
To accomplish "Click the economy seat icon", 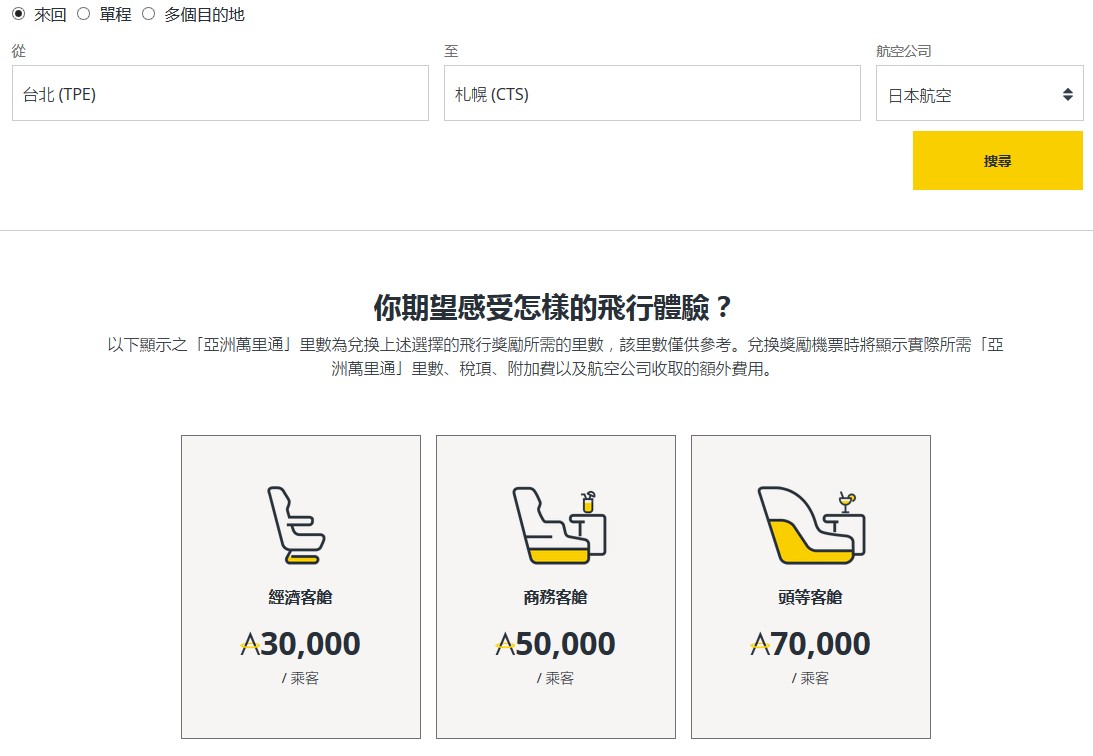I will (296, 525).
